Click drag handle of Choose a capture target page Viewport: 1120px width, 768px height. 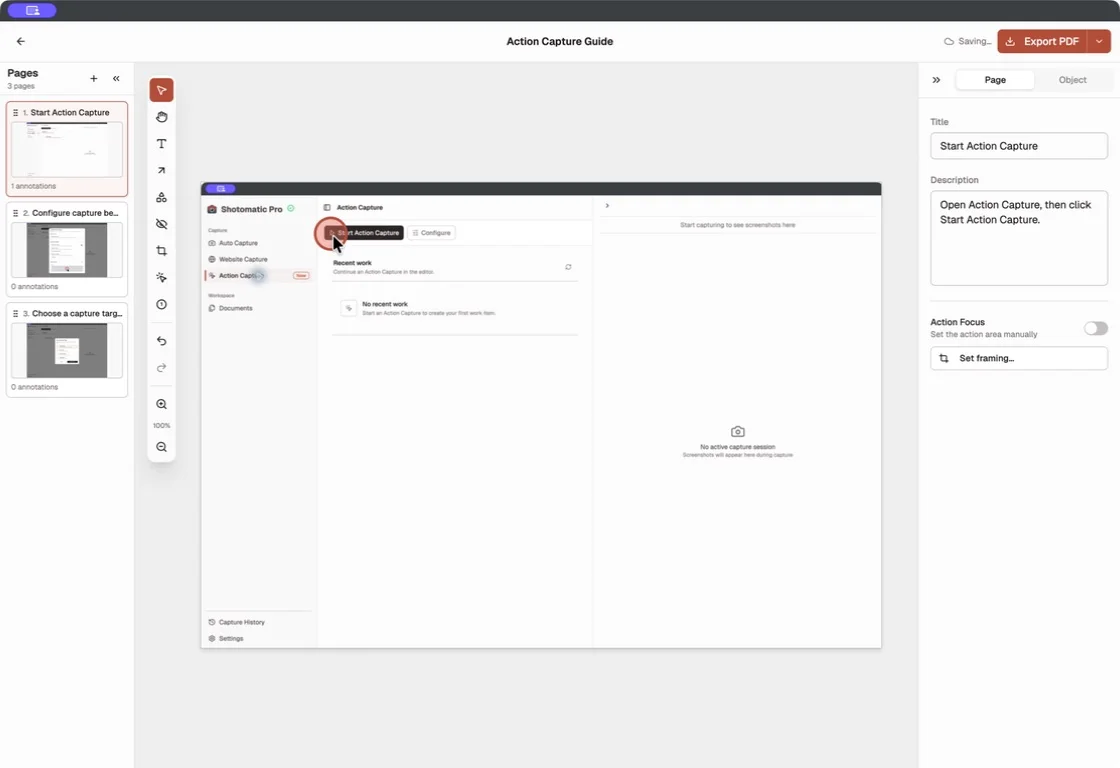point(16,314)
